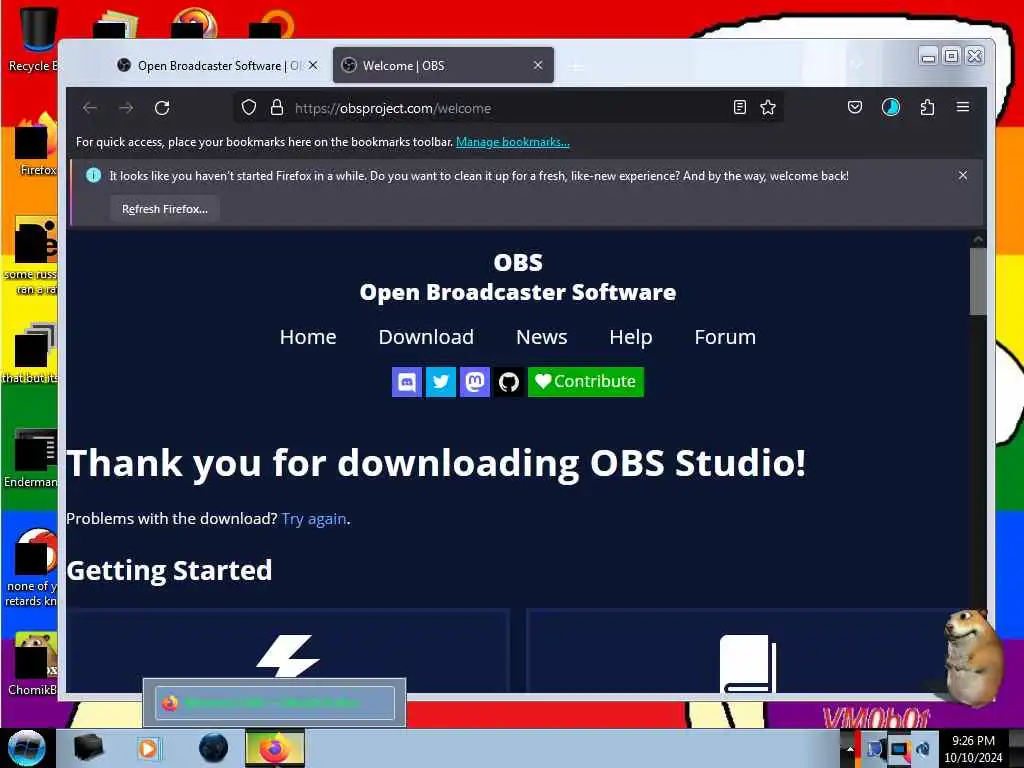The height and width of the screenshot is (768, 1024).
Task: Open the Home nav link
Action: [308, 337]
